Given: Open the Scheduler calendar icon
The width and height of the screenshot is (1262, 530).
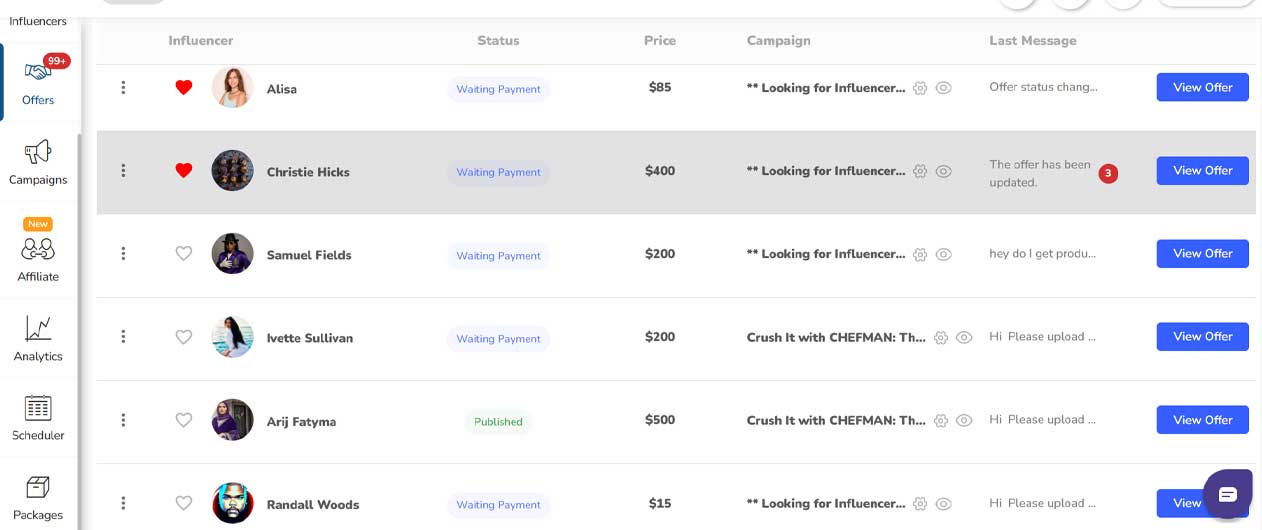Looking at the screenshot, I should pos(38,408).
